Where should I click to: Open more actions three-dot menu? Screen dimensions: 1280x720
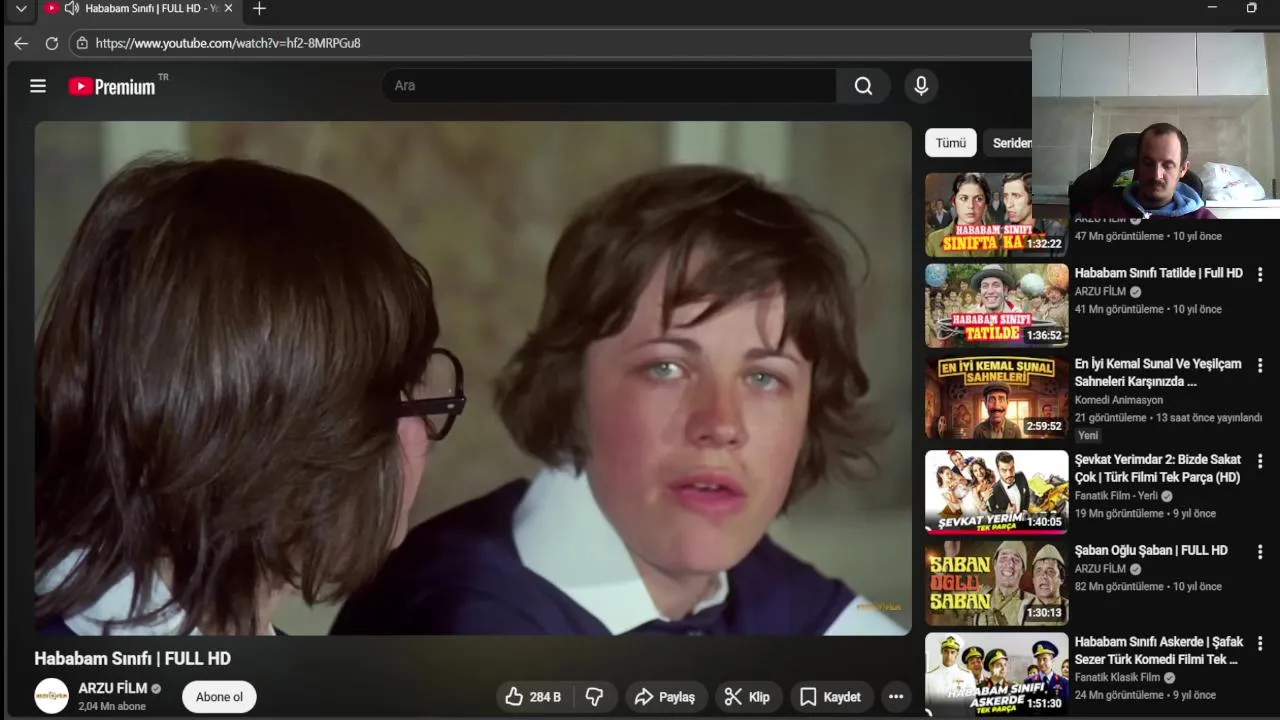coord(896,697)
